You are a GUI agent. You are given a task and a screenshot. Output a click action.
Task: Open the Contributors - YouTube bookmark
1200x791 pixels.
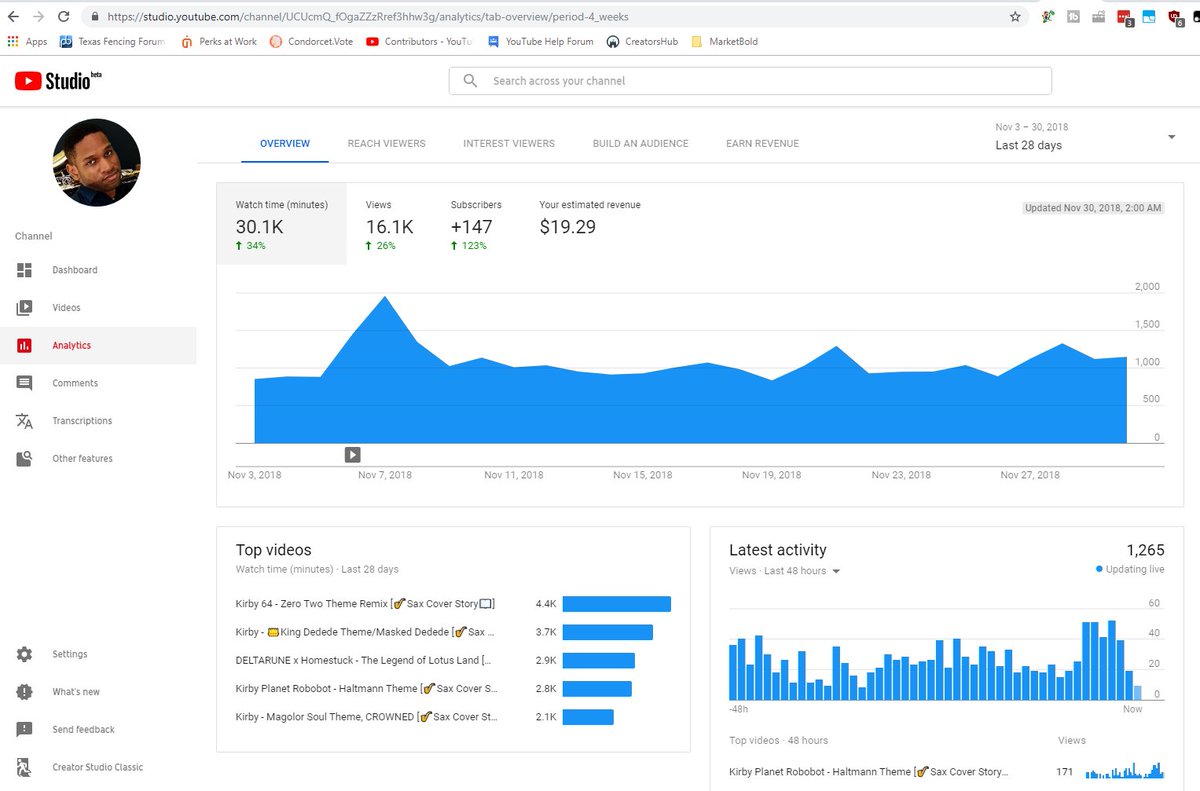coord(420,42)
